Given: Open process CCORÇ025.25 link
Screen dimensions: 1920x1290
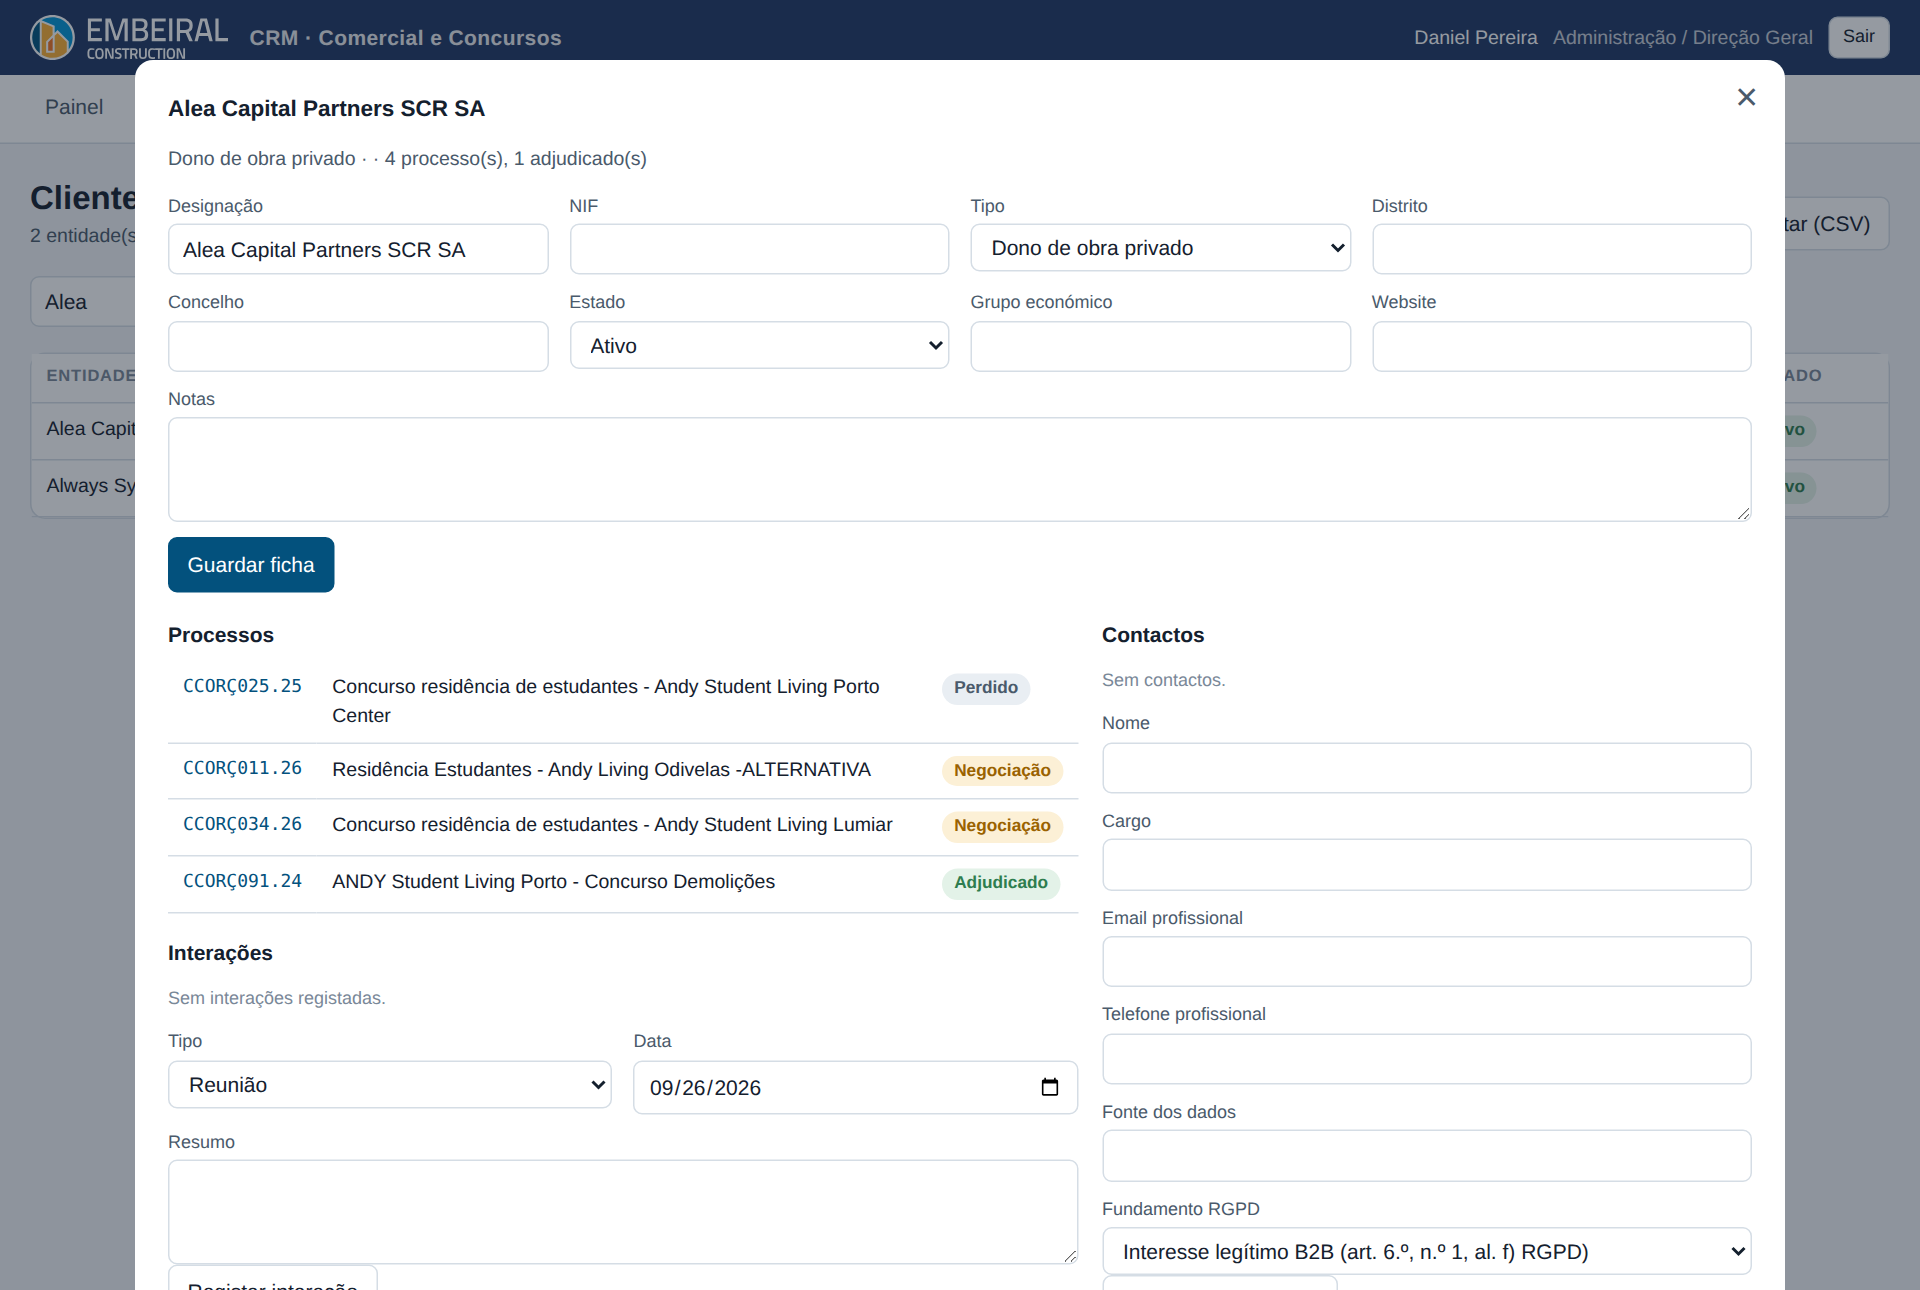Looking at the screenshot, I should [242, 686].
